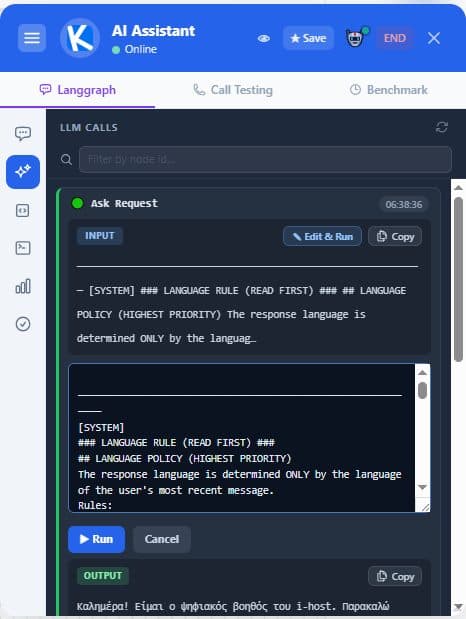Open the code brackets sidebar icon
466x619 pixels.
[x=23, y=210]
